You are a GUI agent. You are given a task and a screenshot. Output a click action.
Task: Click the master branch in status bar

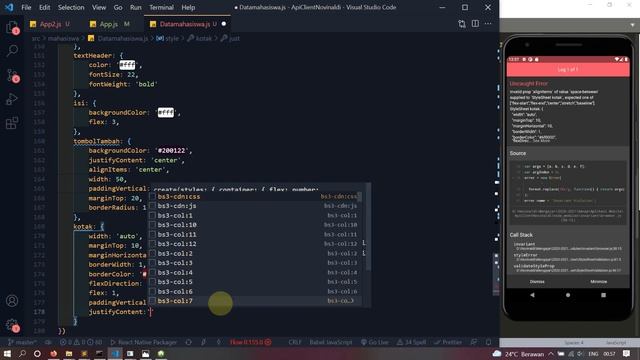coord(22,342)
